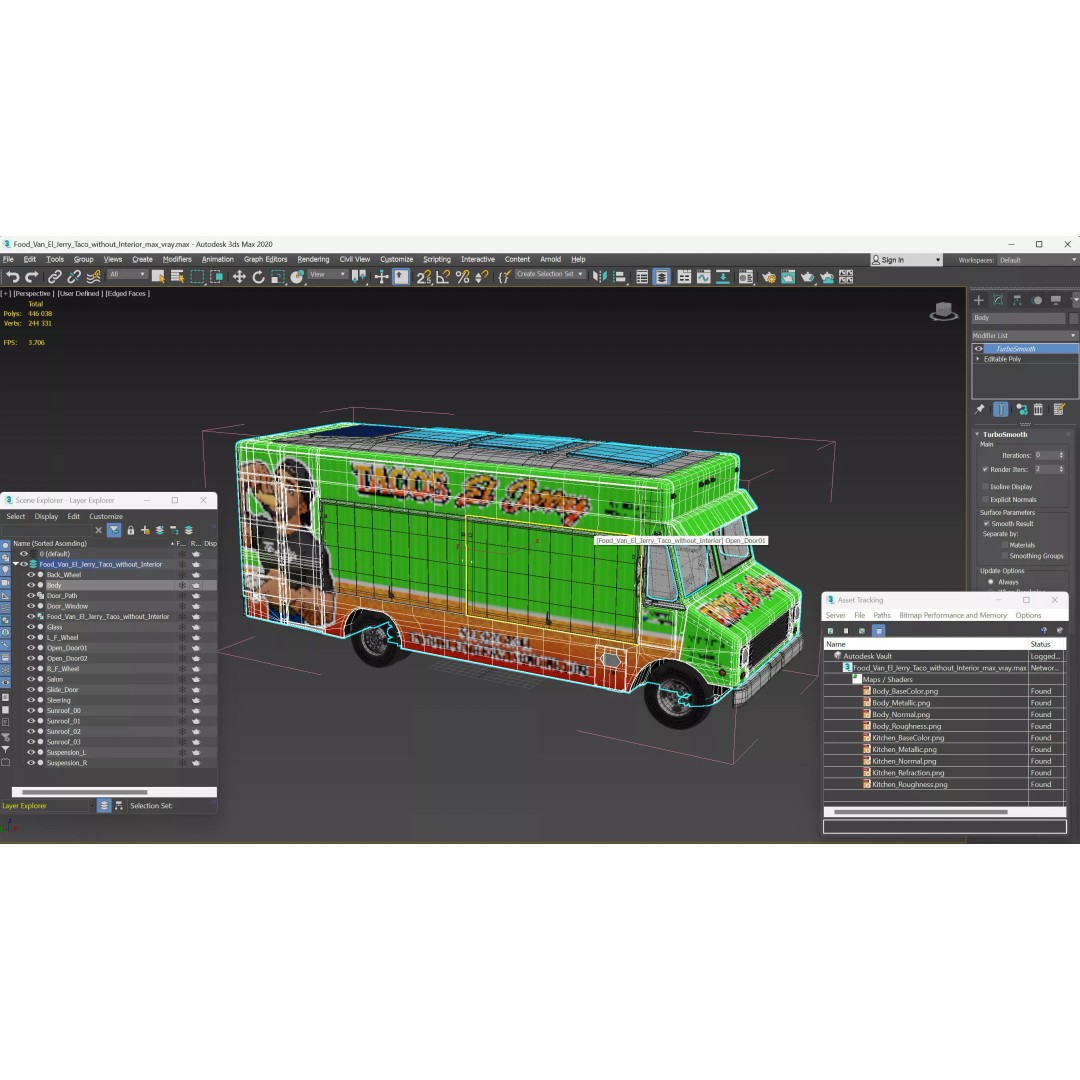Click the object color swatch beside Body

pyautogui.click(x=1073, y=318)
